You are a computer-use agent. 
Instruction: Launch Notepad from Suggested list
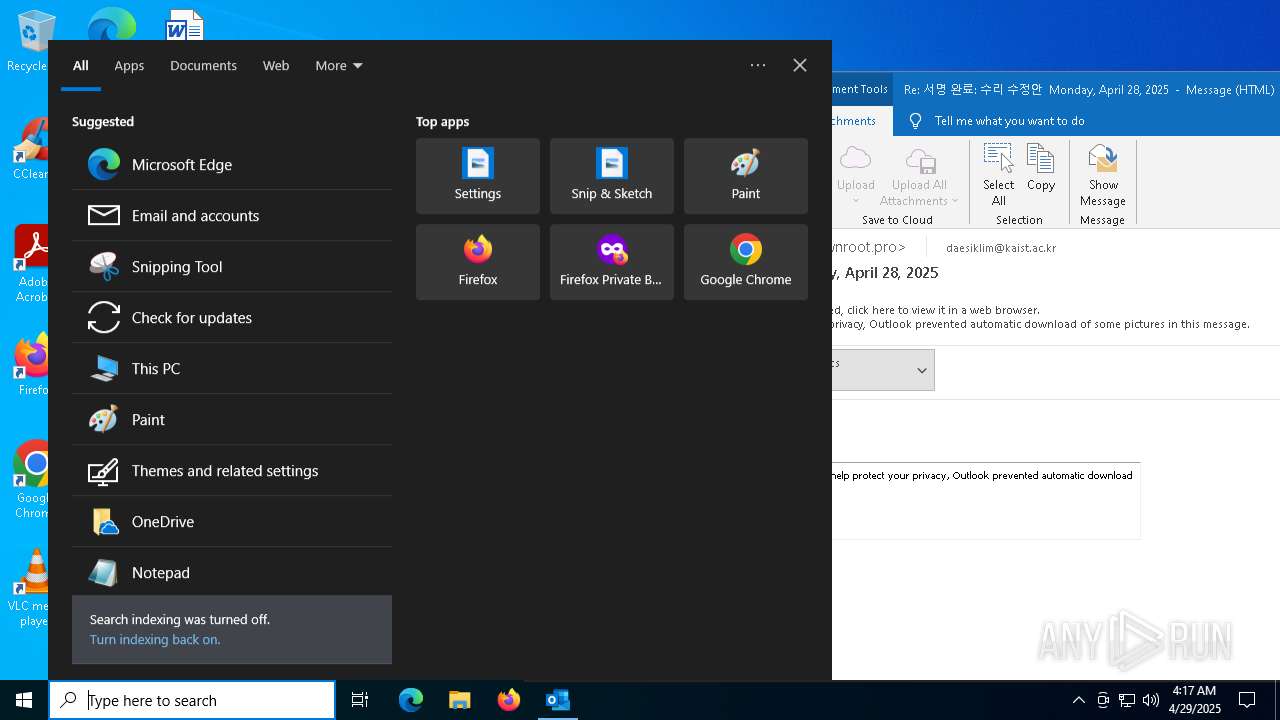232,572
